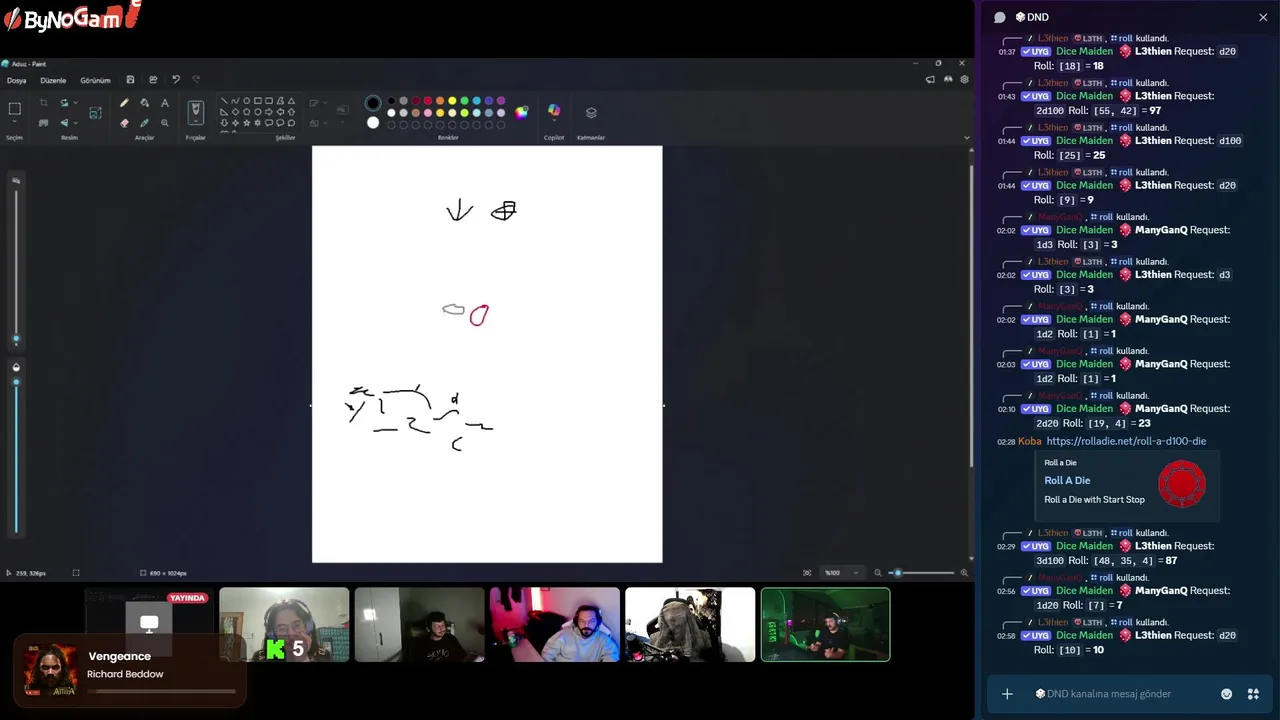
Task: Choose the straight line shape
Action: click(x=224, y=101)
